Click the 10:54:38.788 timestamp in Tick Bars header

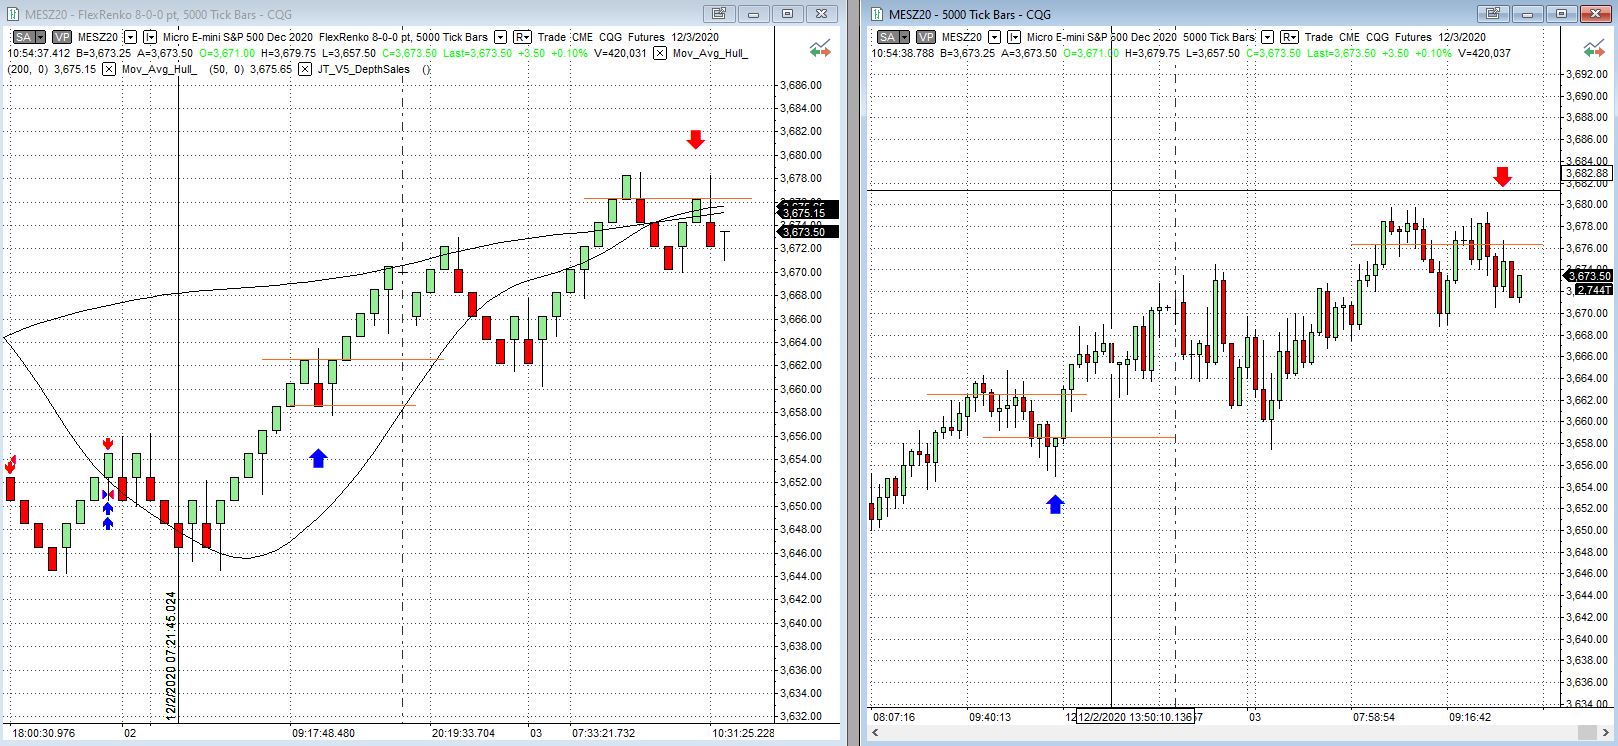[903, 53]
